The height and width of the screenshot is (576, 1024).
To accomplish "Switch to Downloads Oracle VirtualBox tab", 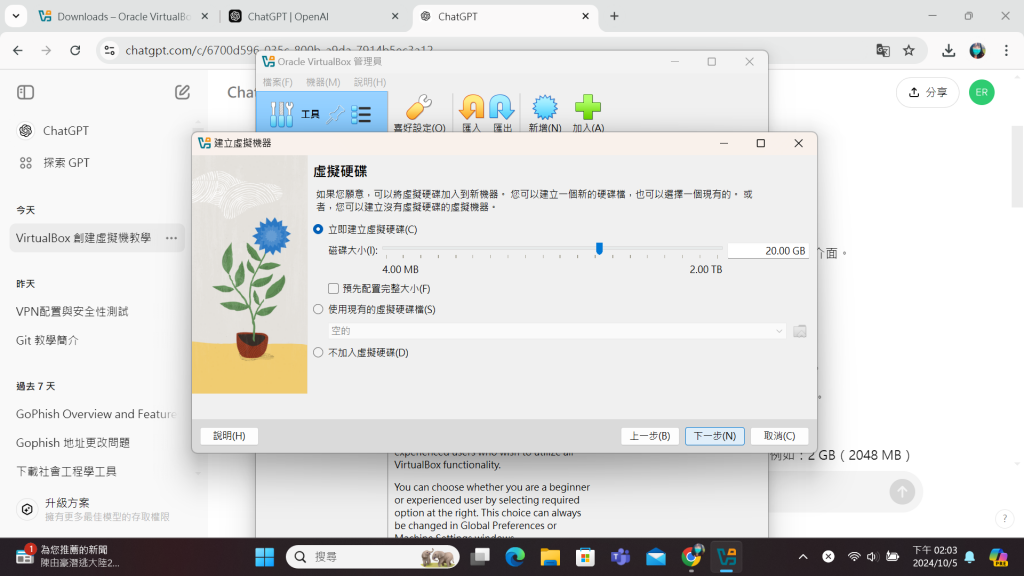I will point(123,16).
